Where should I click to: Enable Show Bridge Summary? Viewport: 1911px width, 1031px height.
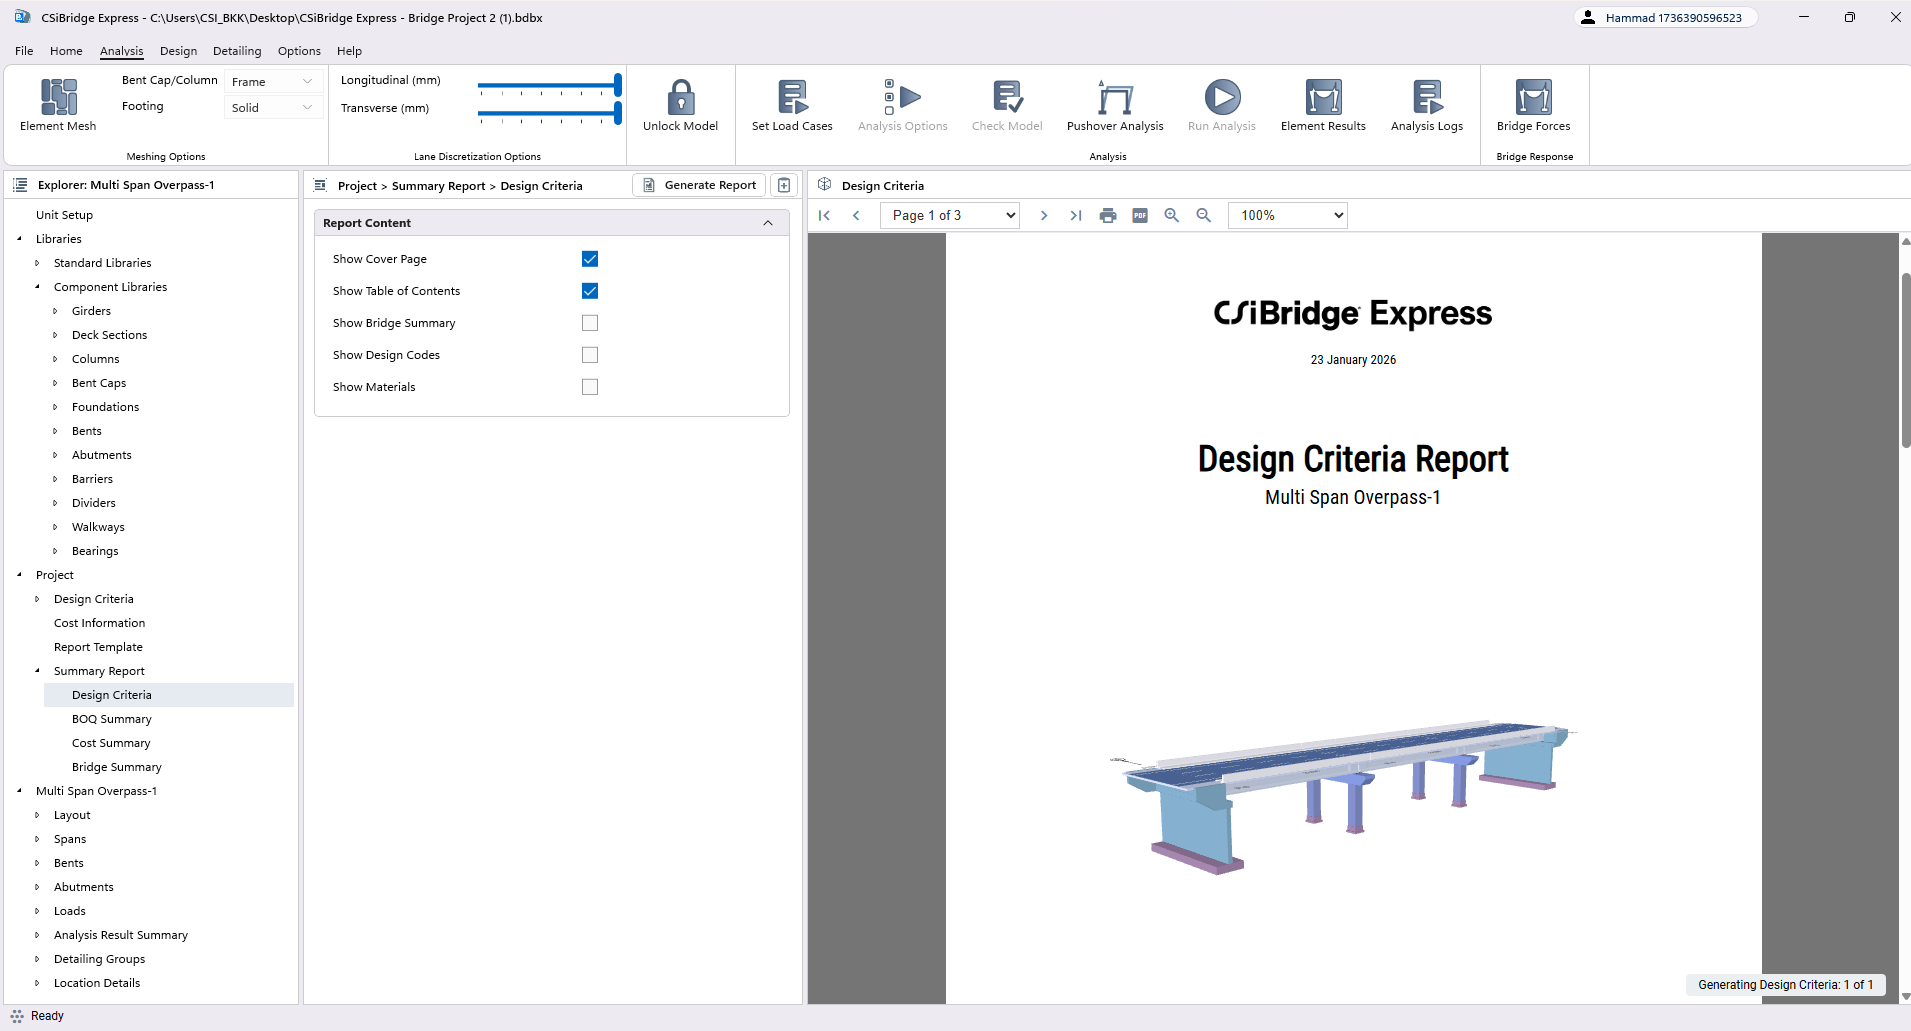point(590,322)
